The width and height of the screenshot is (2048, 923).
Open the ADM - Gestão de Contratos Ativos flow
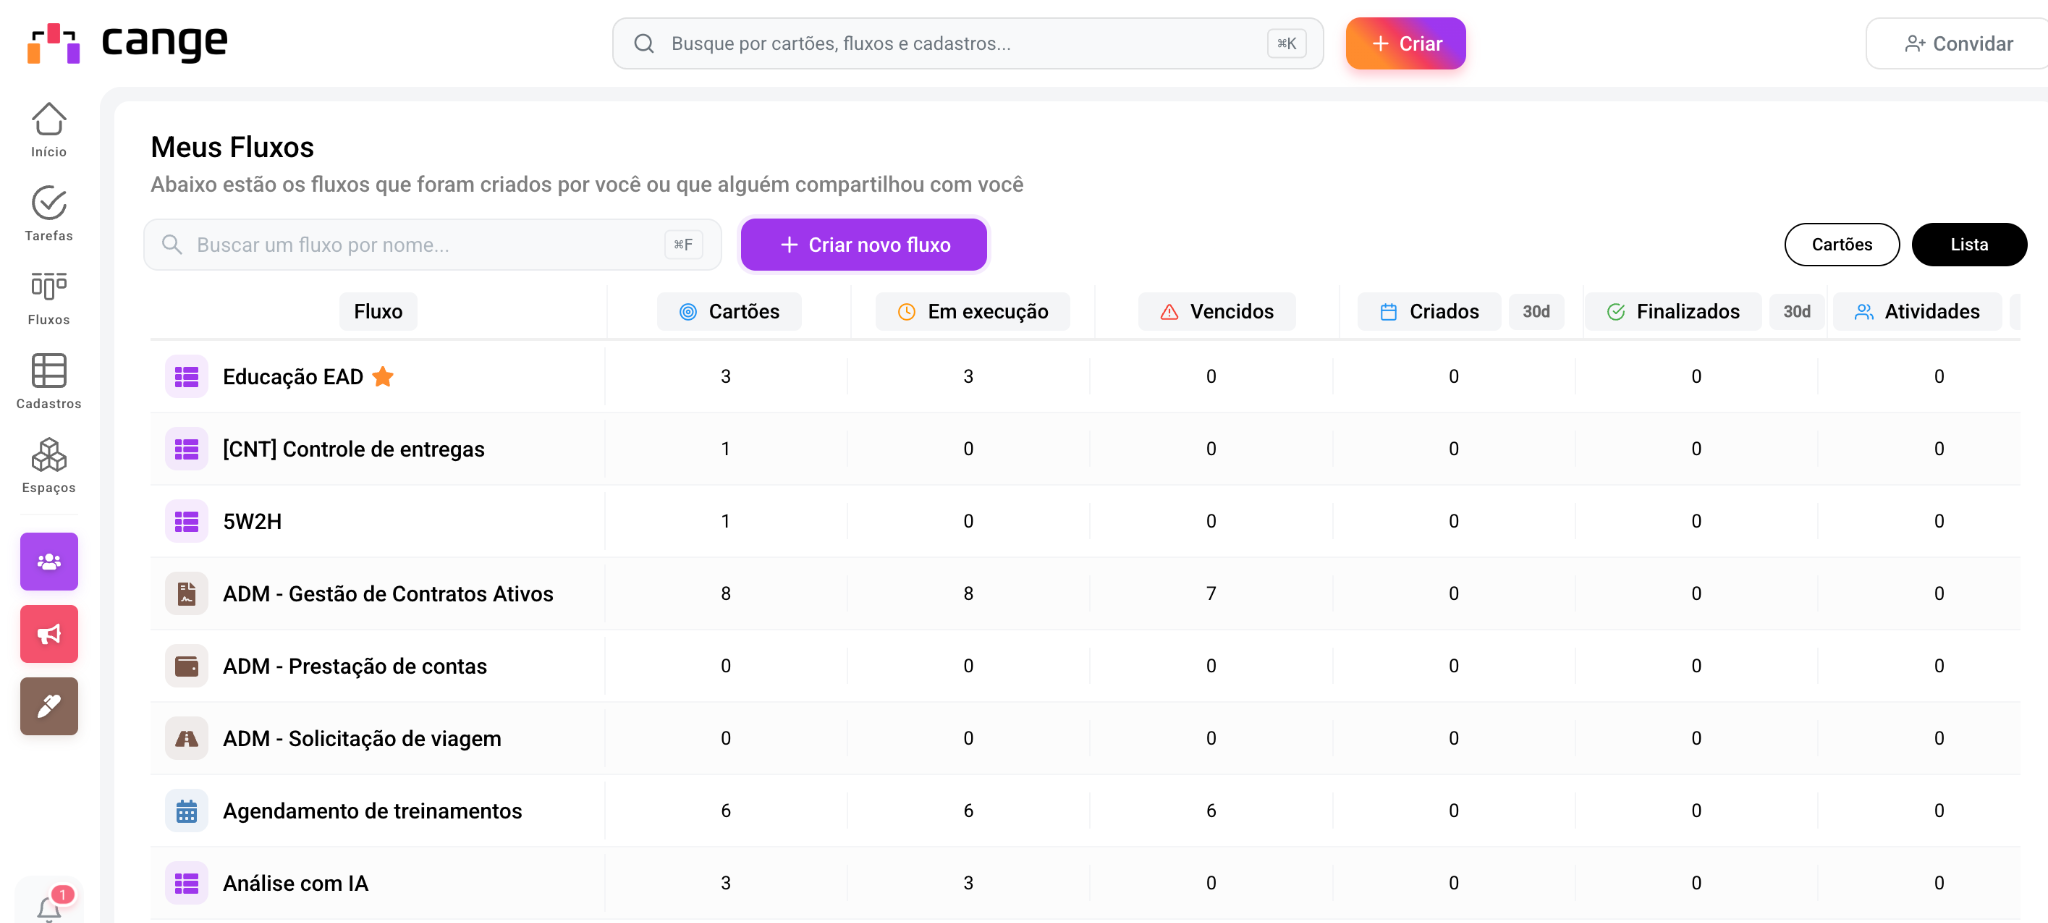point(387,594)
